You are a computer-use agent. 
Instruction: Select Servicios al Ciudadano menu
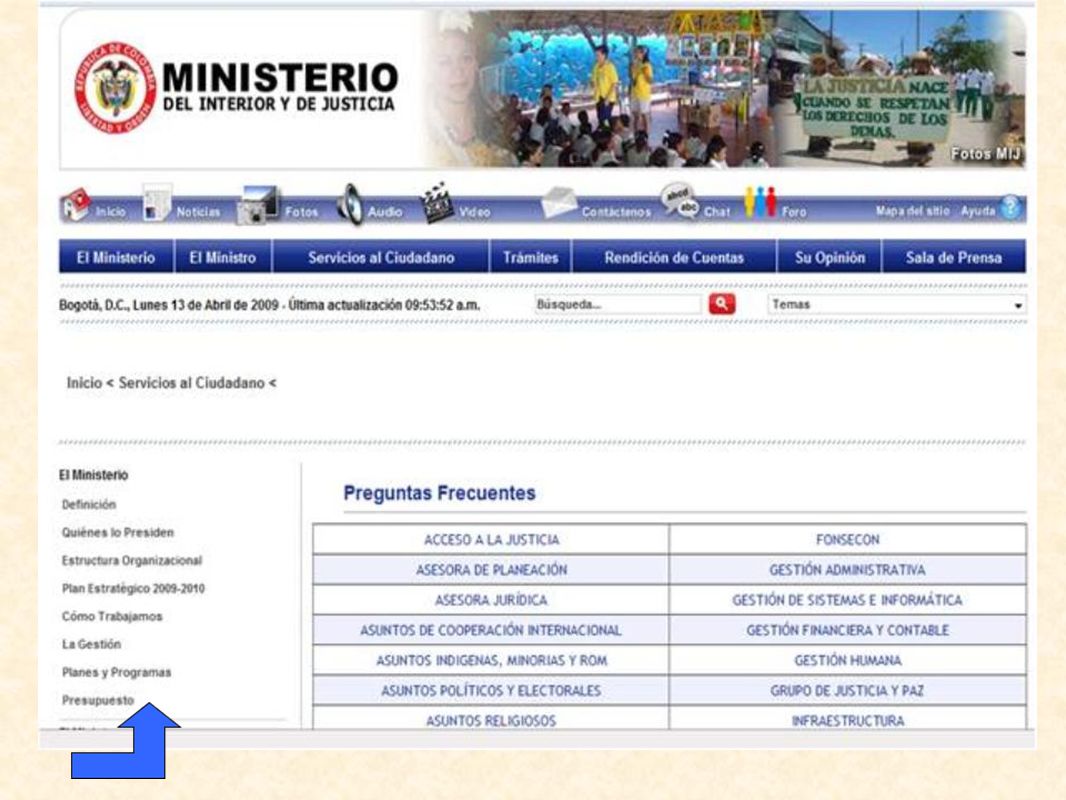coord(381,258)
